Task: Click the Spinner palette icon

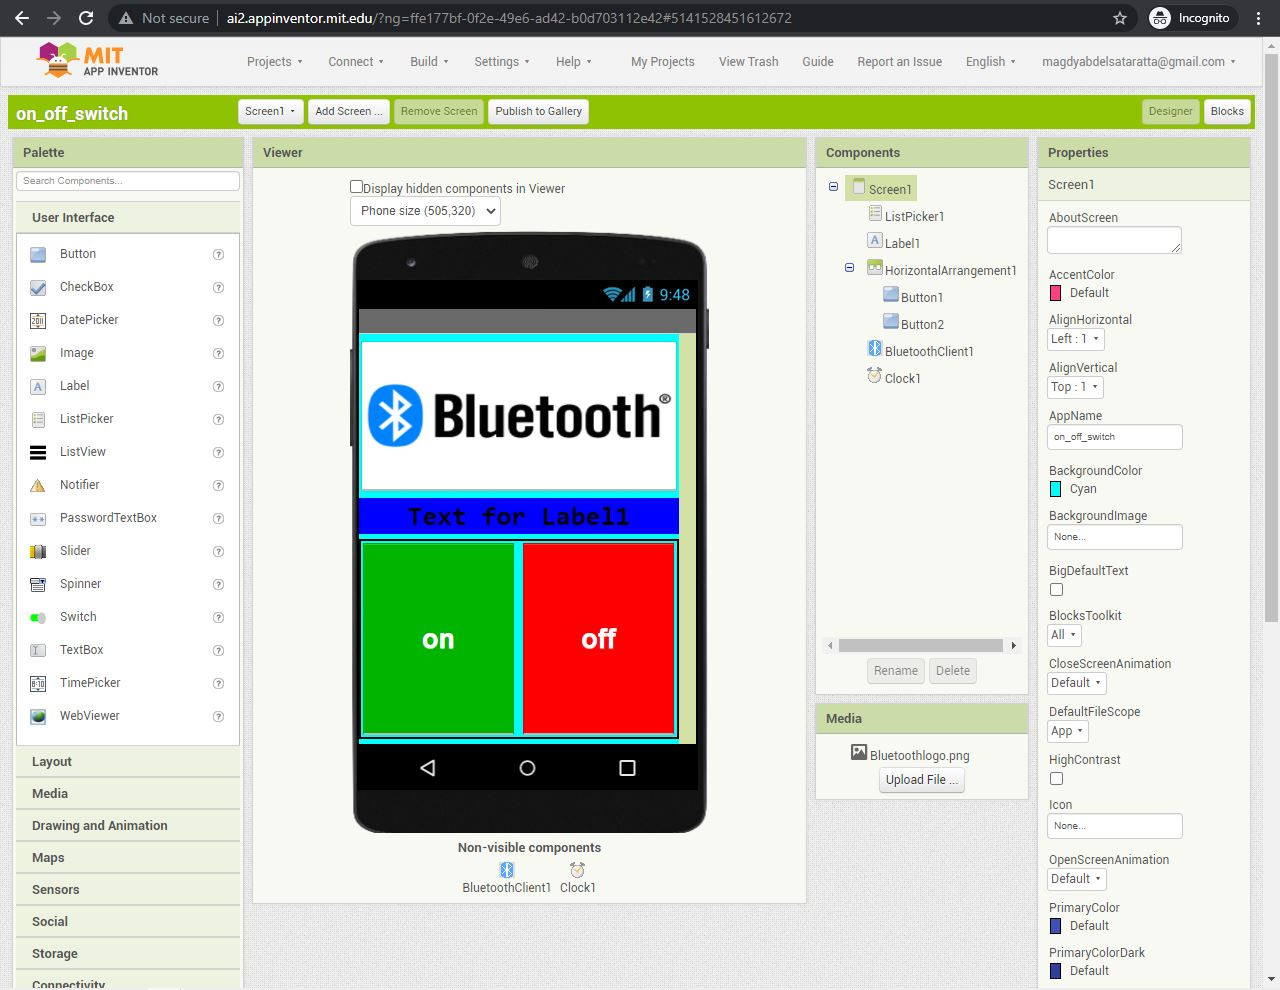Action: tap(38, 584)
